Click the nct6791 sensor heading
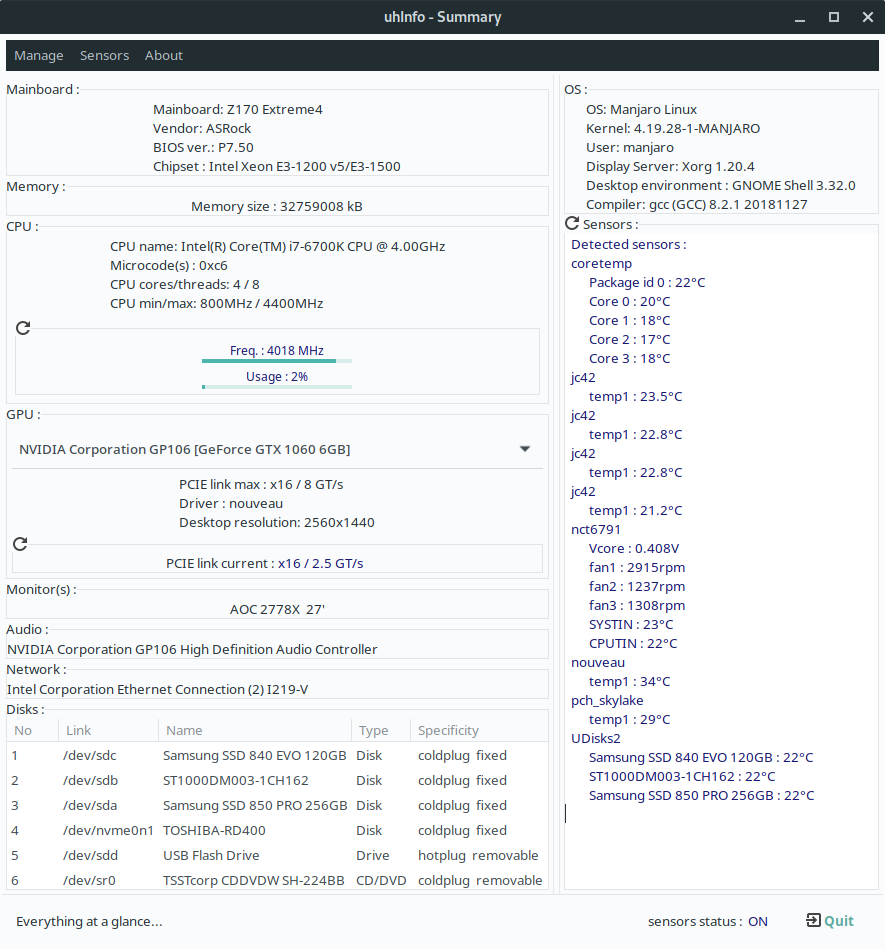 (596, 530)
